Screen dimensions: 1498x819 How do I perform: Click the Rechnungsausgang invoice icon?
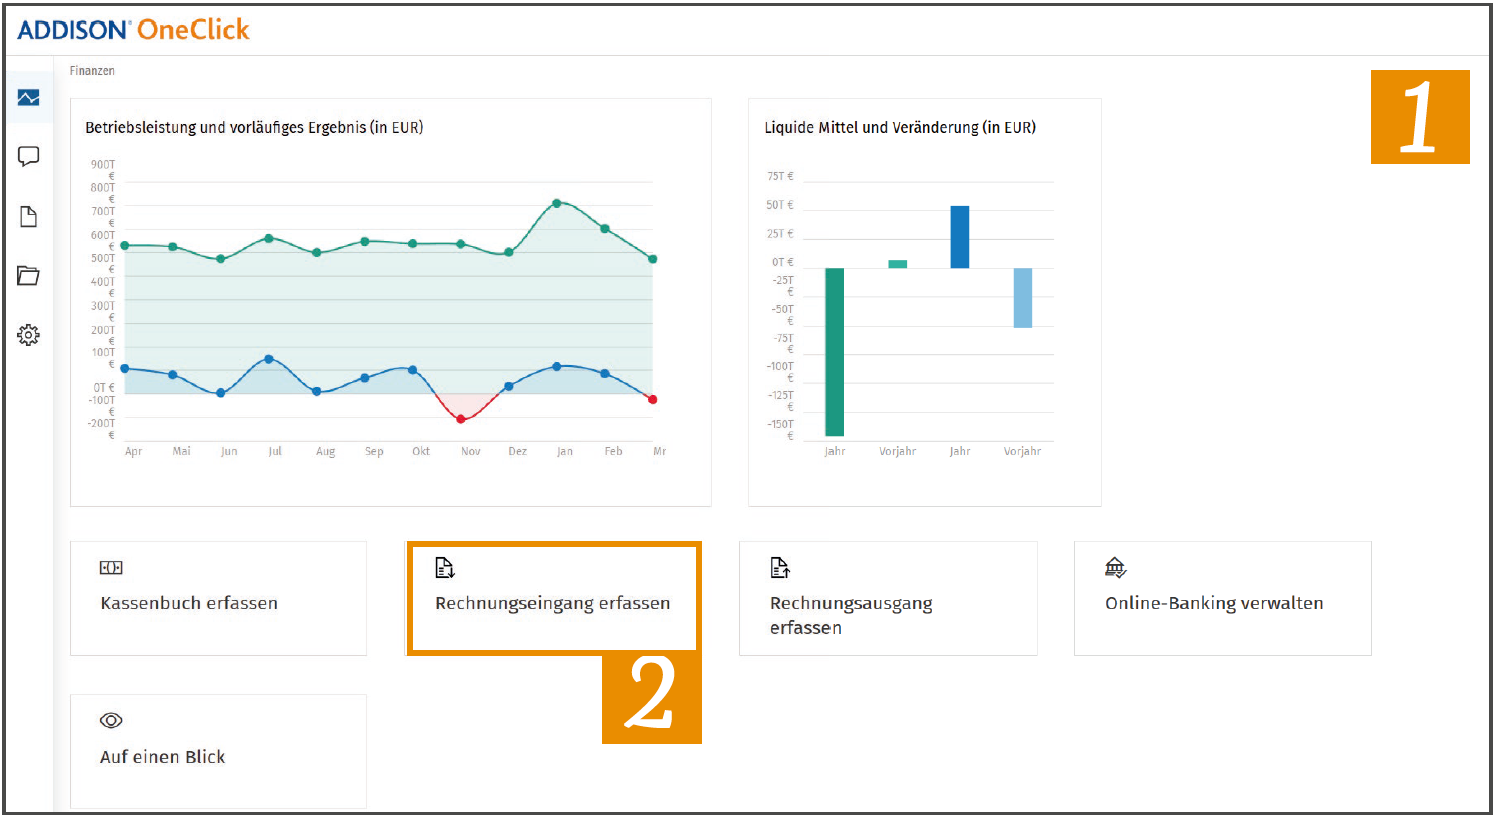pyautogui.click(x=780, y=568)
